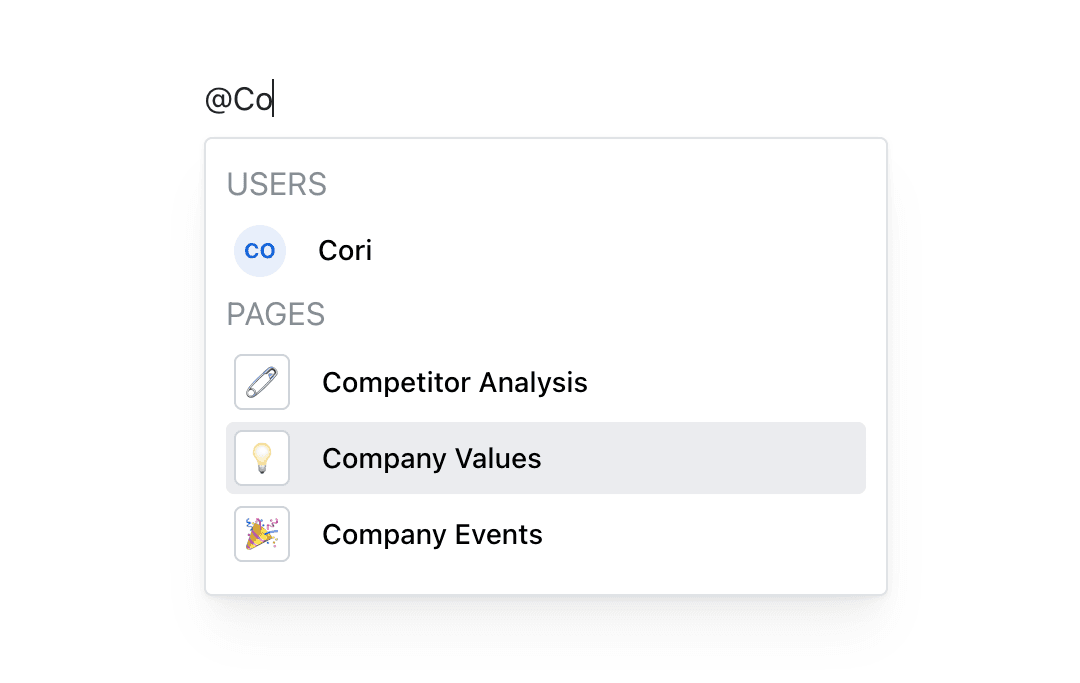1080x683 pixels.
Task: Click the lightbulb page icon
Action: [262, 458]
